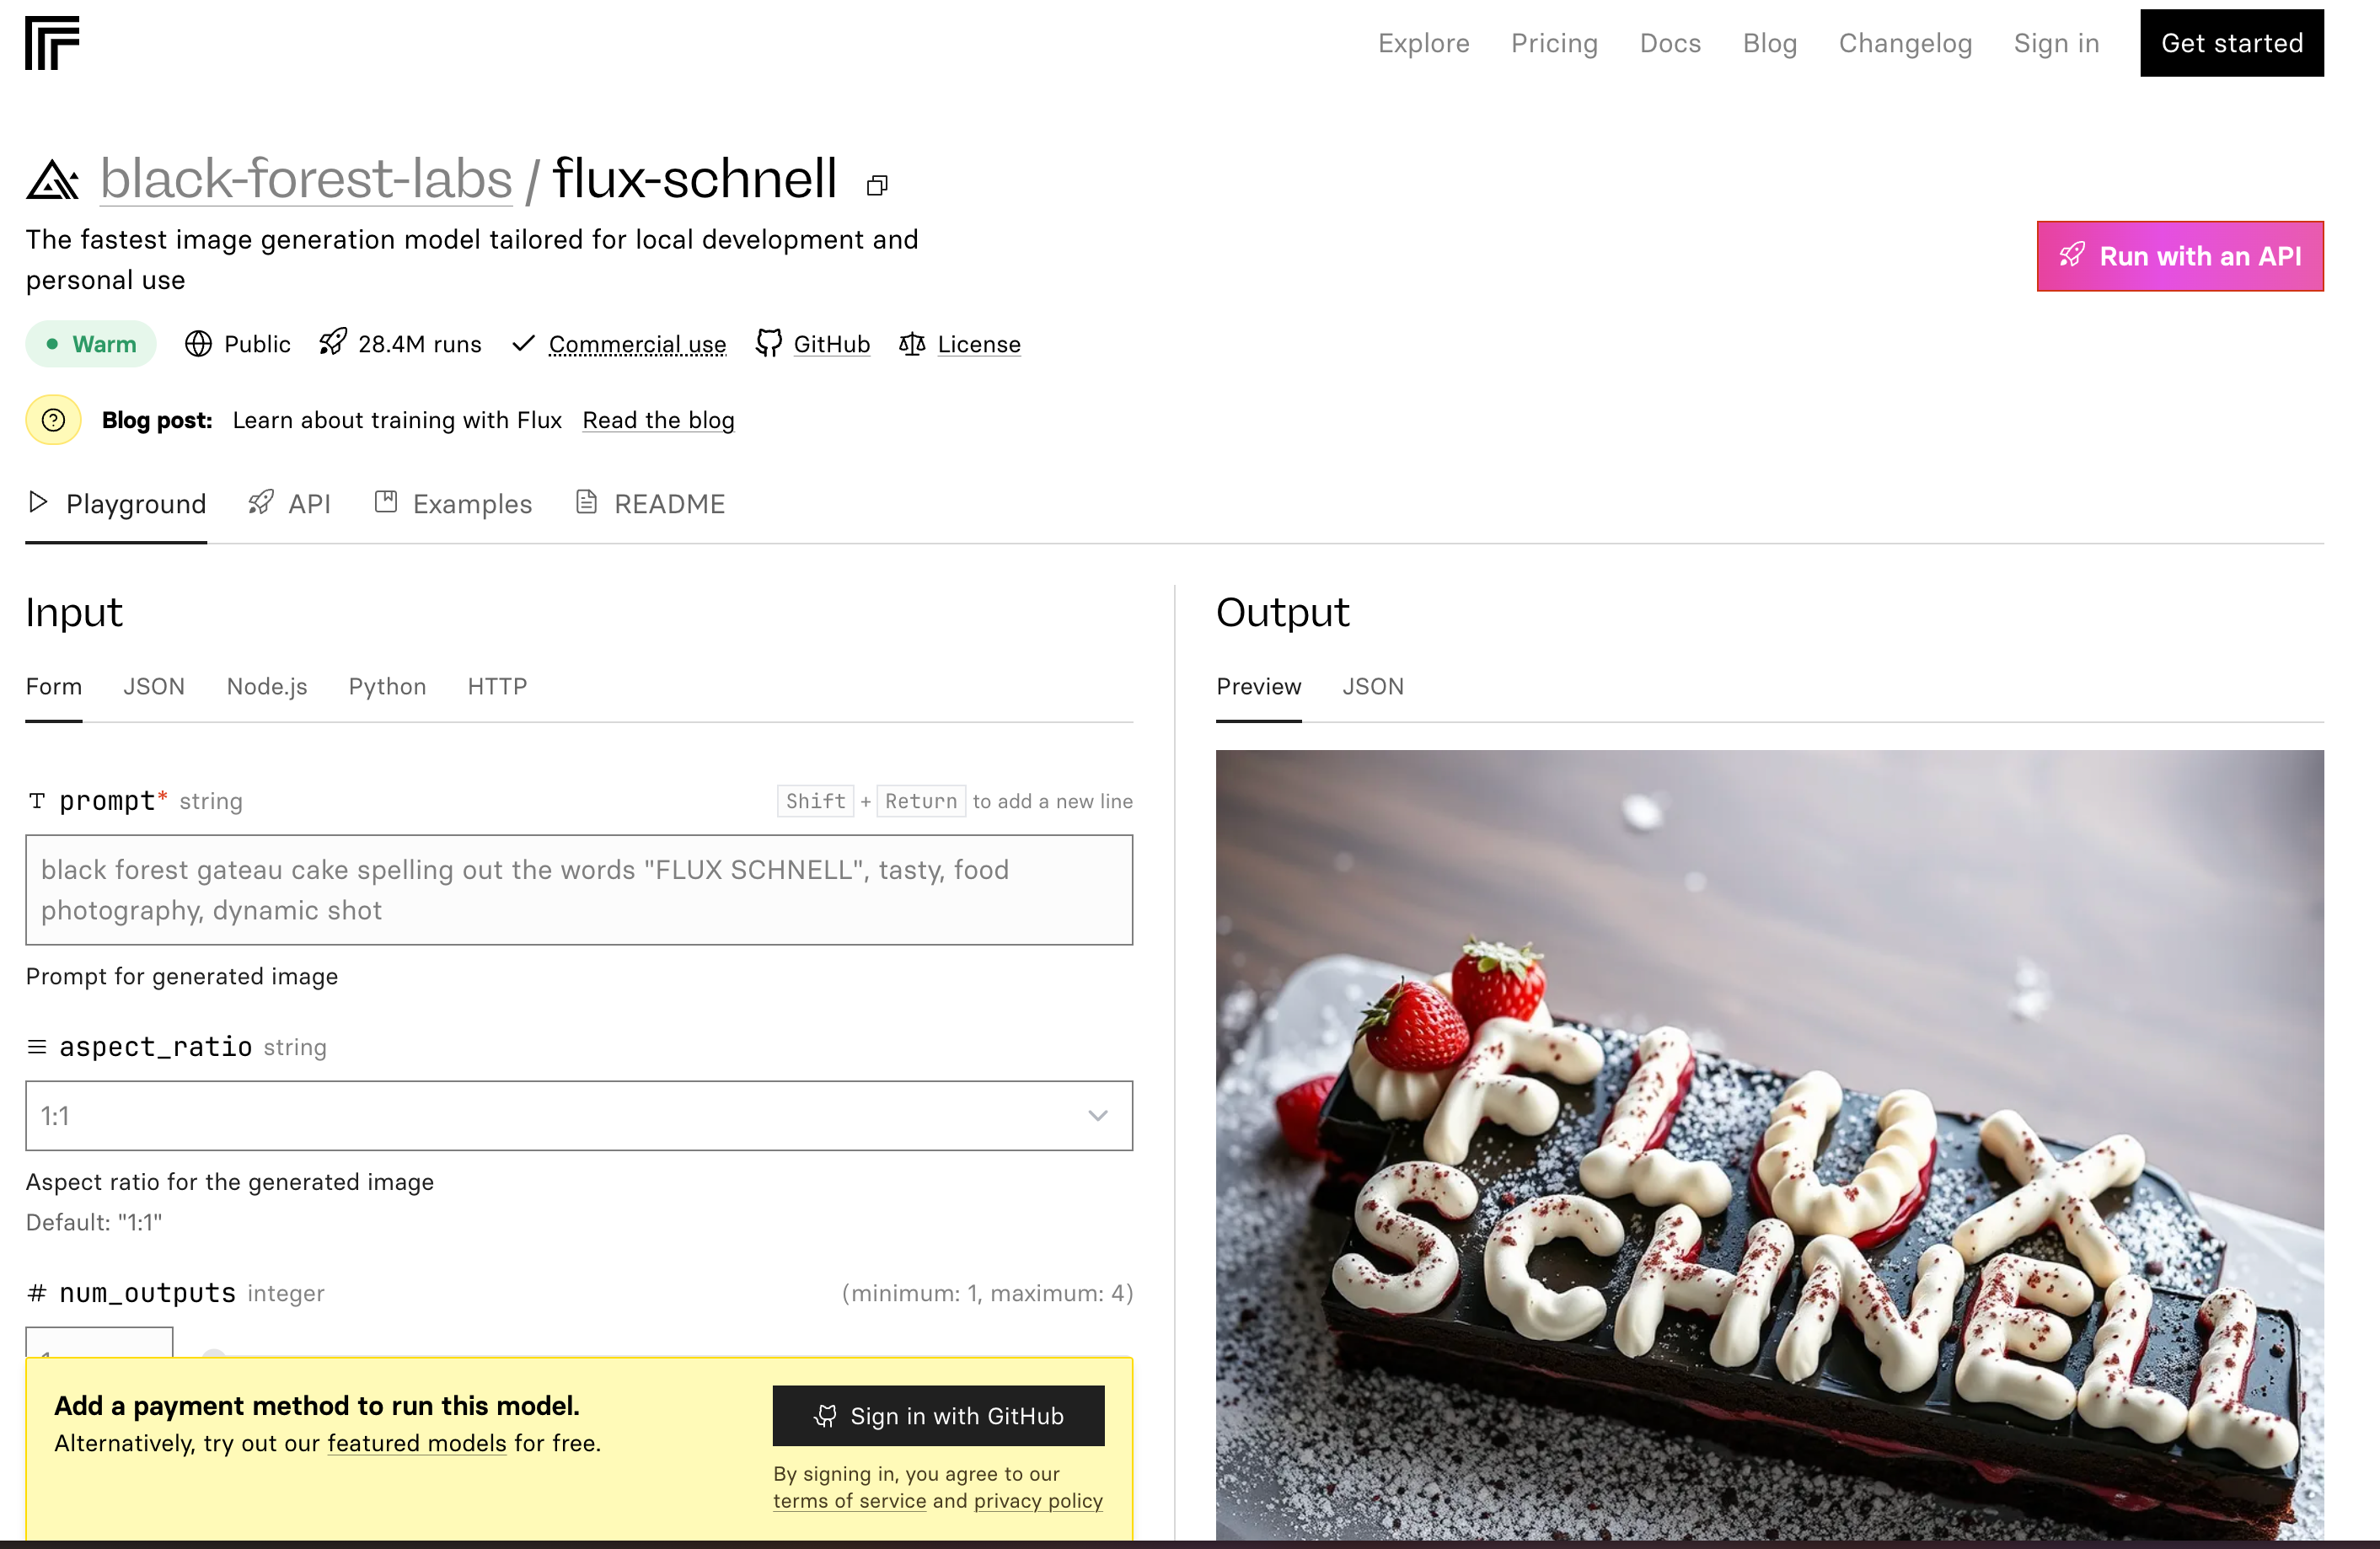The width and height of the screenshot is (2380, 1549).
Task: Click the Replicate logo icon
Action: point(52,43)
